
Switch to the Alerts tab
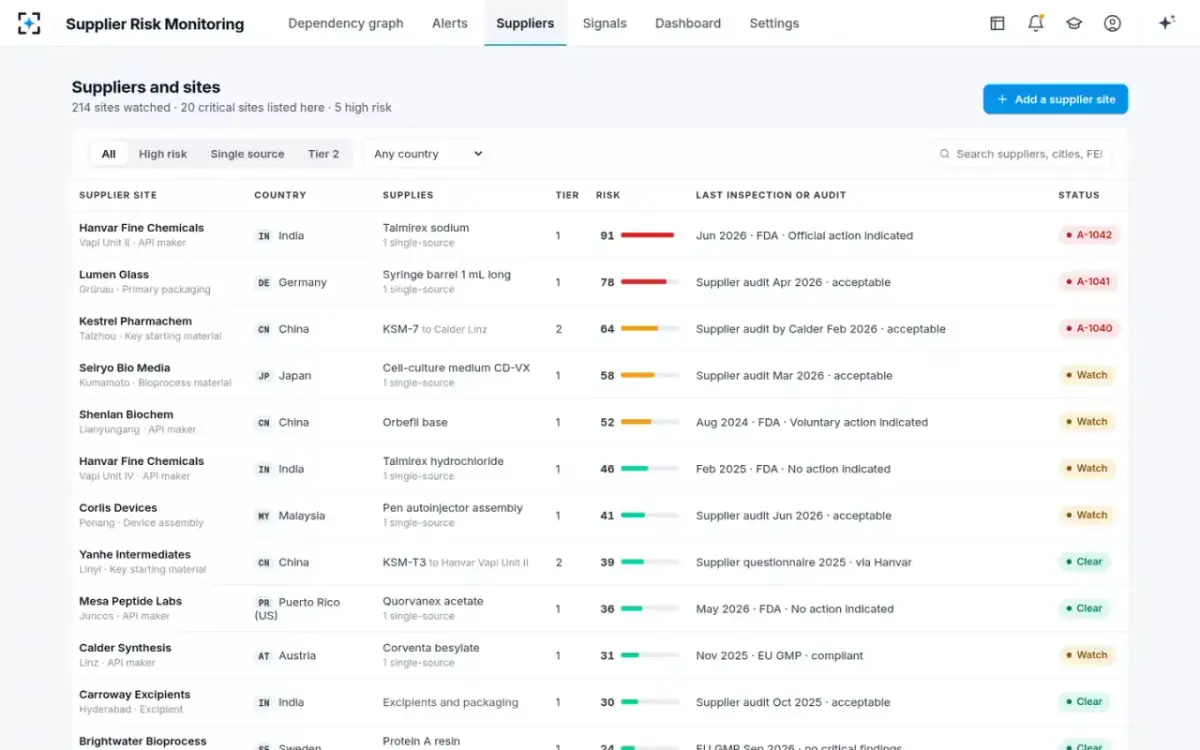coord(450,23)
